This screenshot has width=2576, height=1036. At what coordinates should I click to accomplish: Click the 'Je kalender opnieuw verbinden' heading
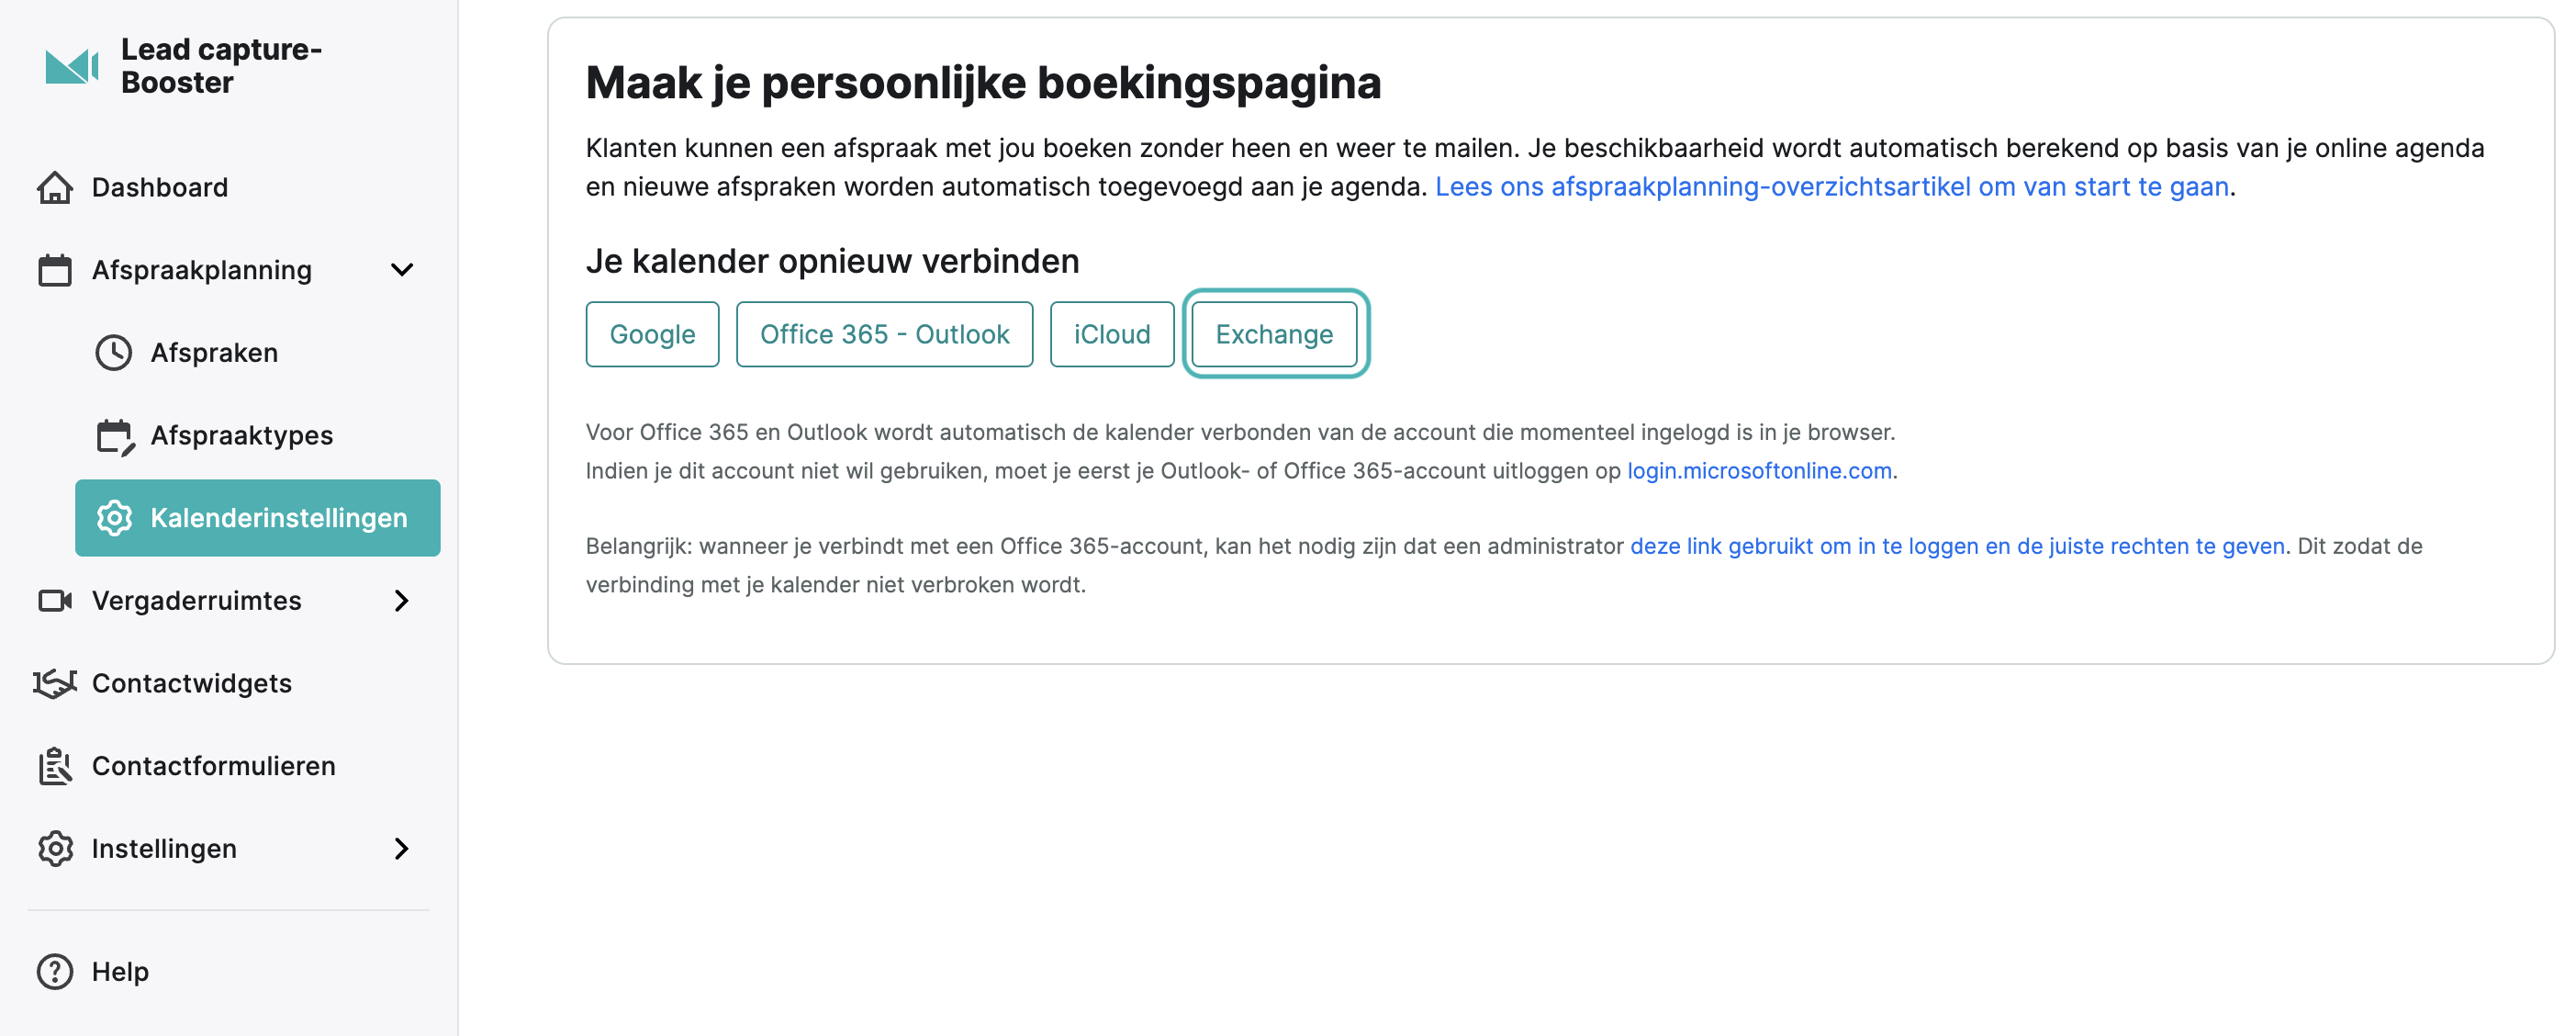click(832, 261)
